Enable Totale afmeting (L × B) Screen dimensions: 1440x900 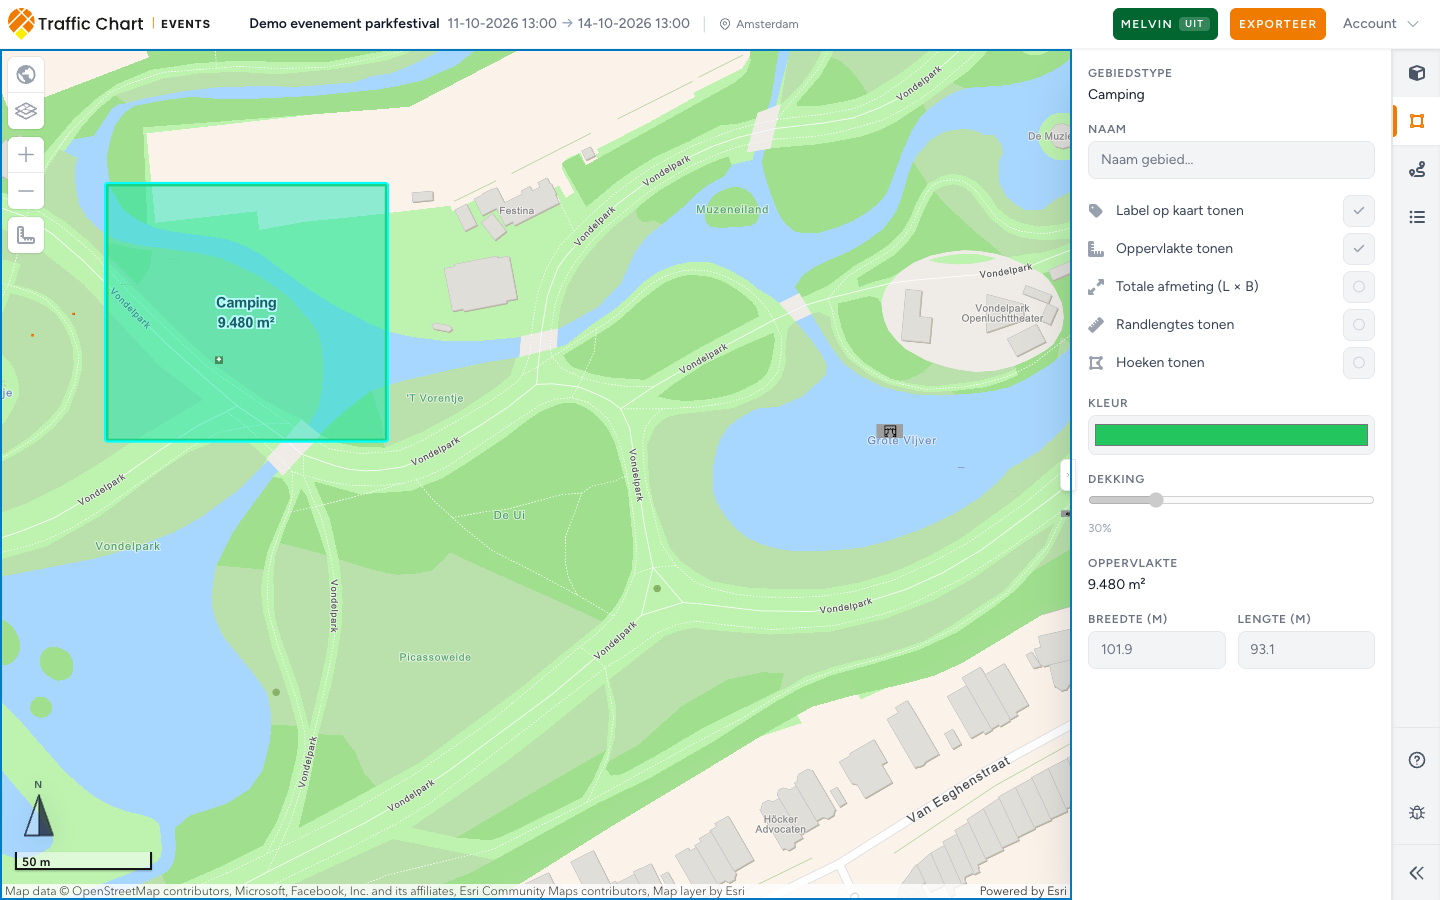click(1358, 287)
